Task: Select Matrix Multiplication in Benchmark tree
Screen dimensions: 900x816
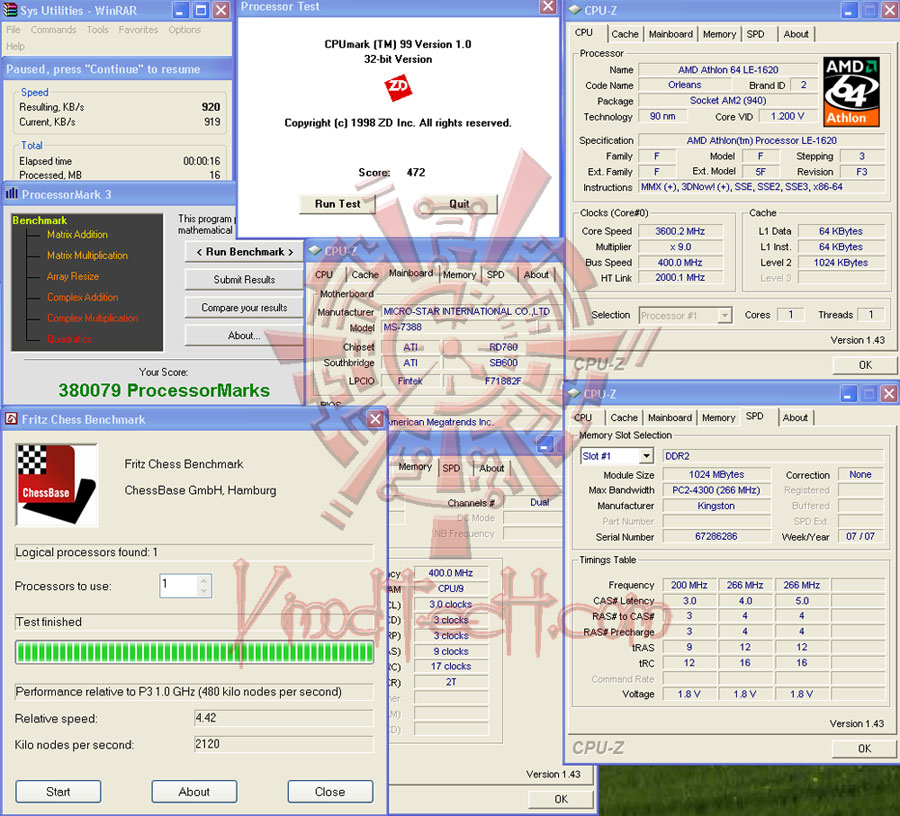Action: pyautogui.click(x=87, y=255)
